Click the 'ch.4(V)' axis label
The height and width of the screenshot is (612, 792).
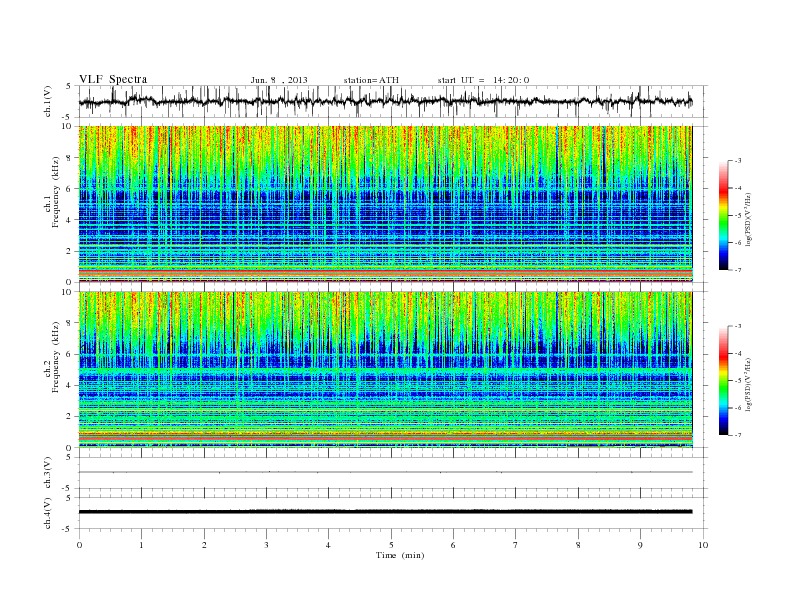tap(48, 513)
